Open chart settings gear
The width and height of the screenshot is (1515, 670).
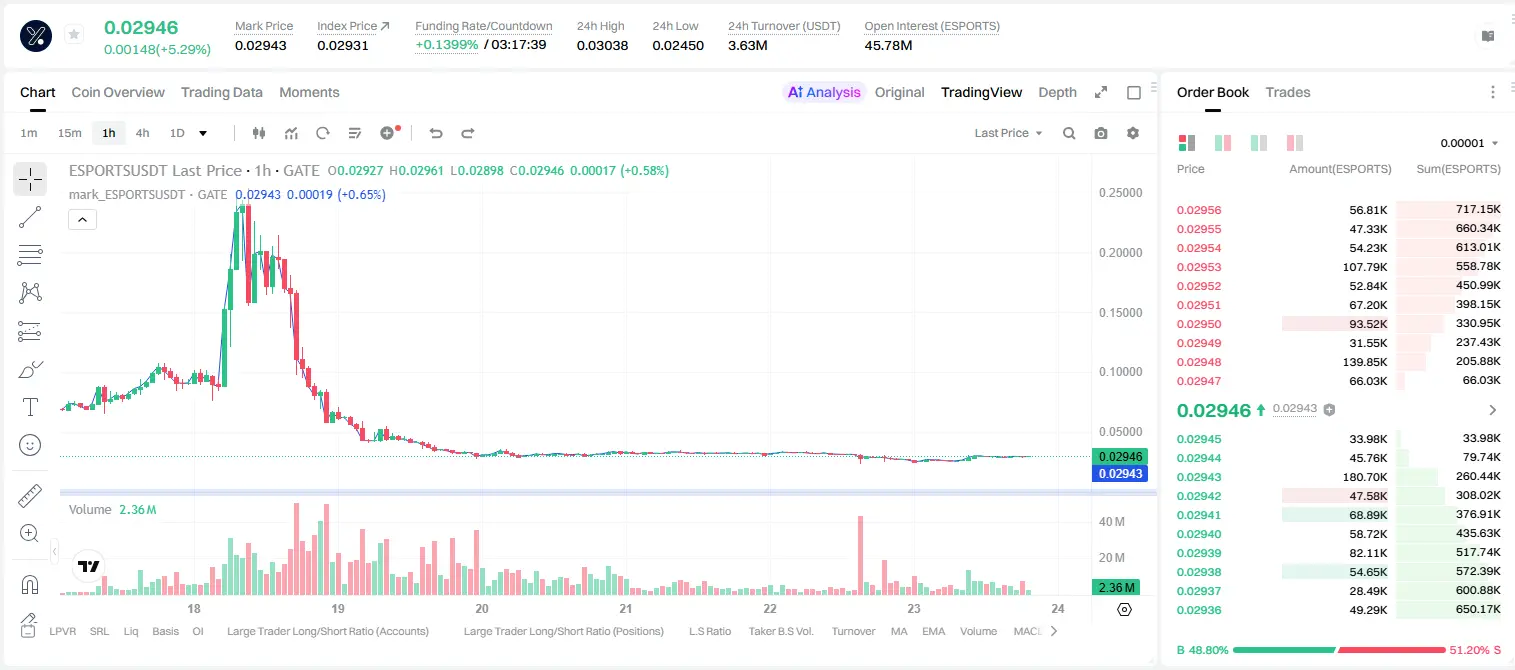point(1133,133)
